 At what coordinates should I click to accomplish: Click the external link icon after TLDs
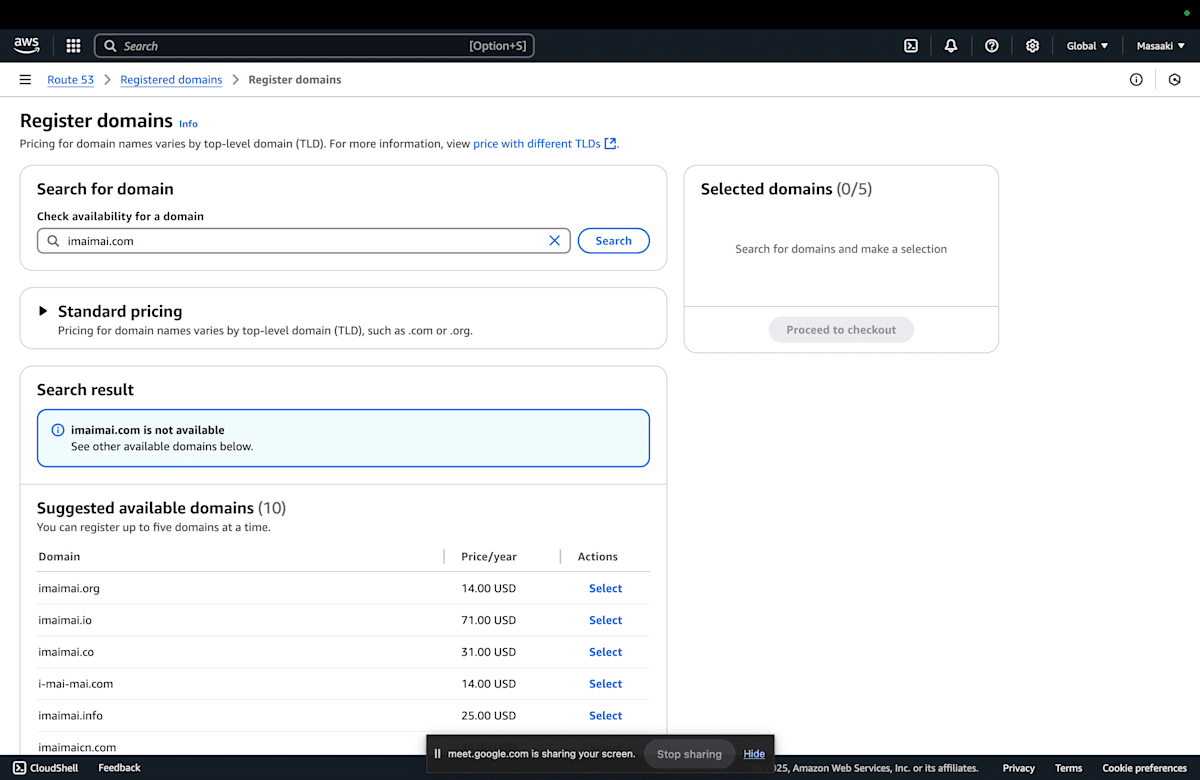click(x=610, y=144)
